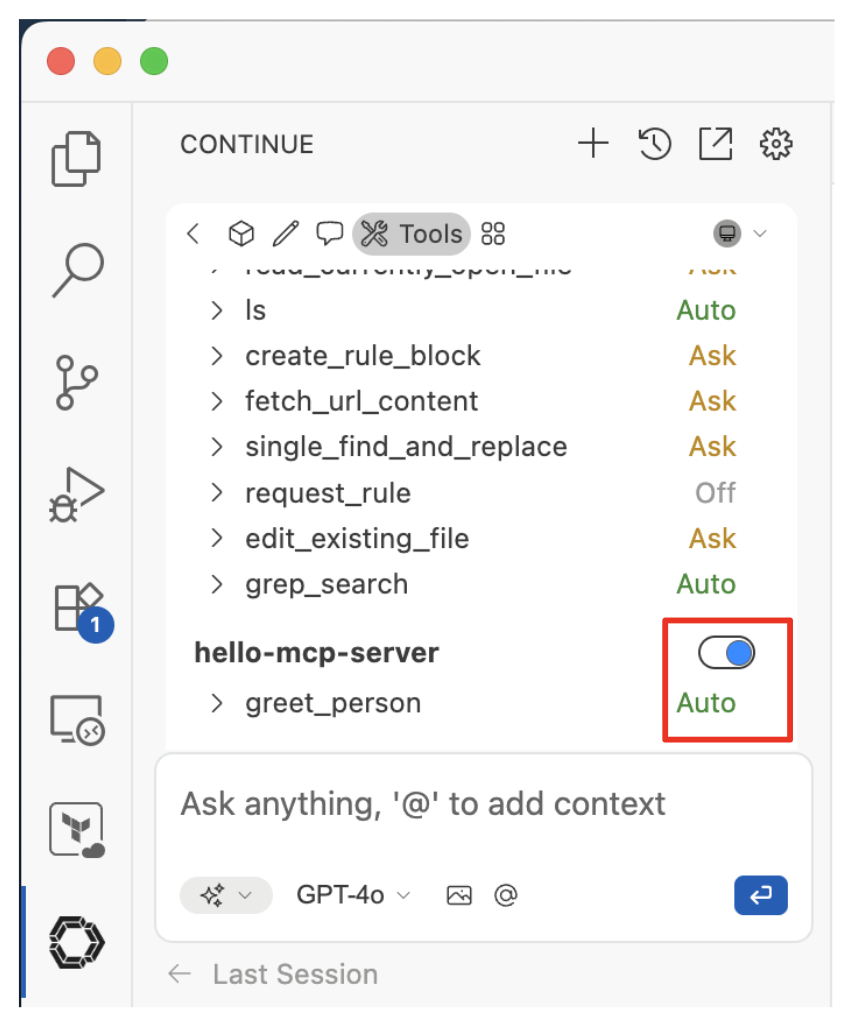Expand the grep_search tool details

(217, 584)
